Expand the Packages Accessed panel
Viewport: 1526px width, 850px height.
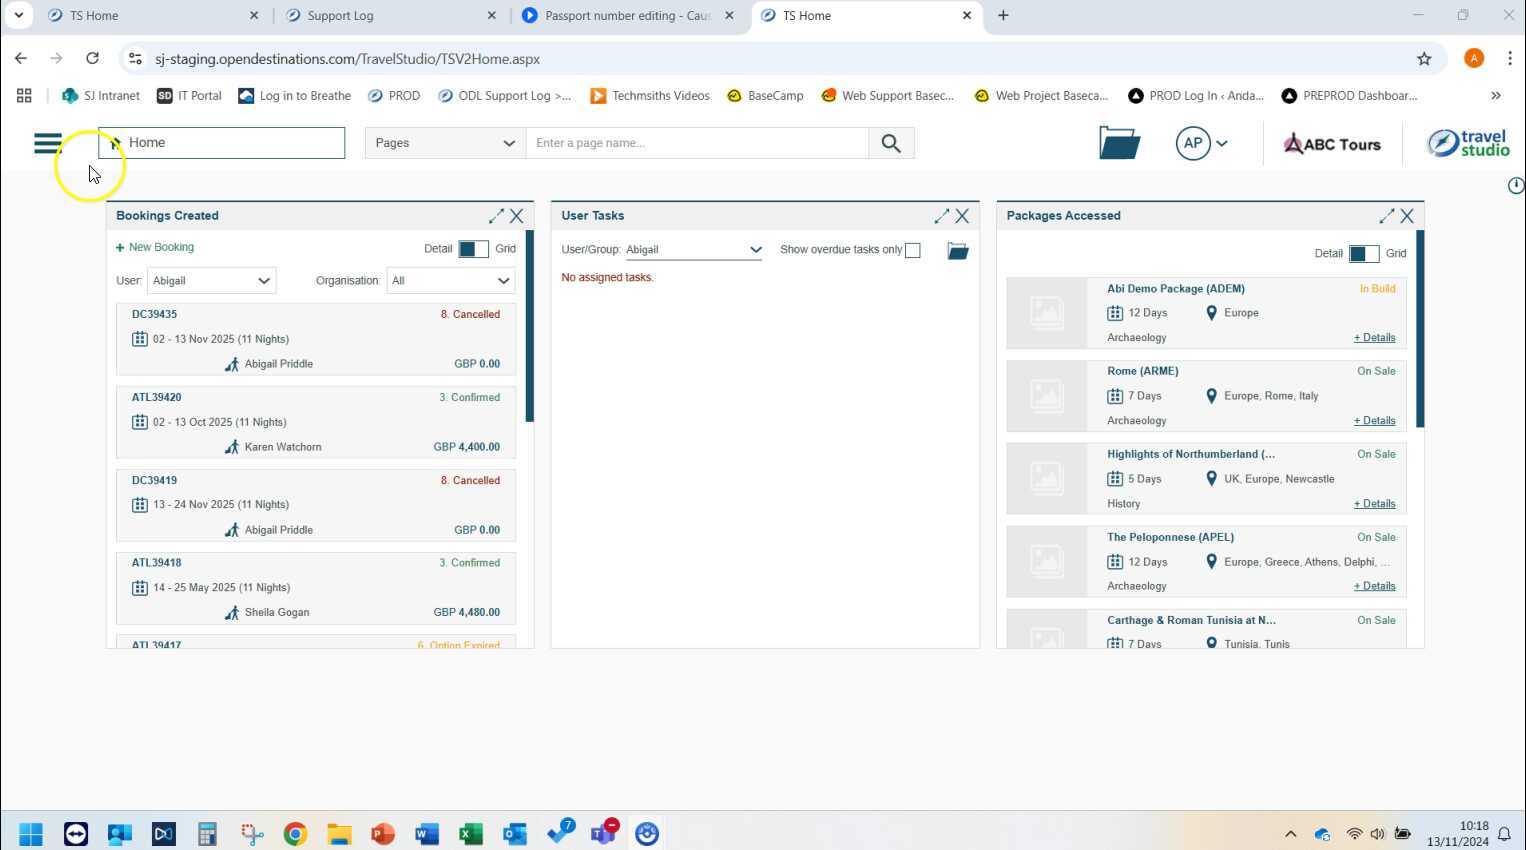coord(1386,216)
